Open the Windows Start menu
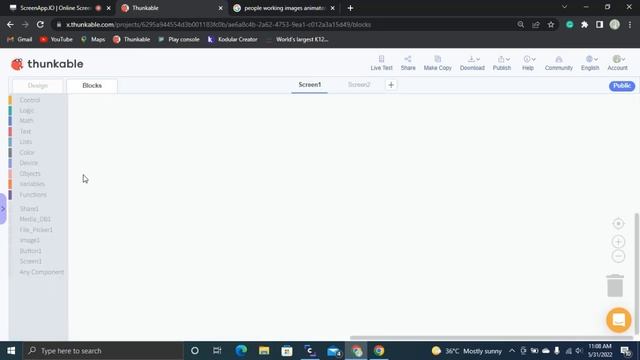Image resolution: width=640 pixels, height=360 pixels. 11,351
